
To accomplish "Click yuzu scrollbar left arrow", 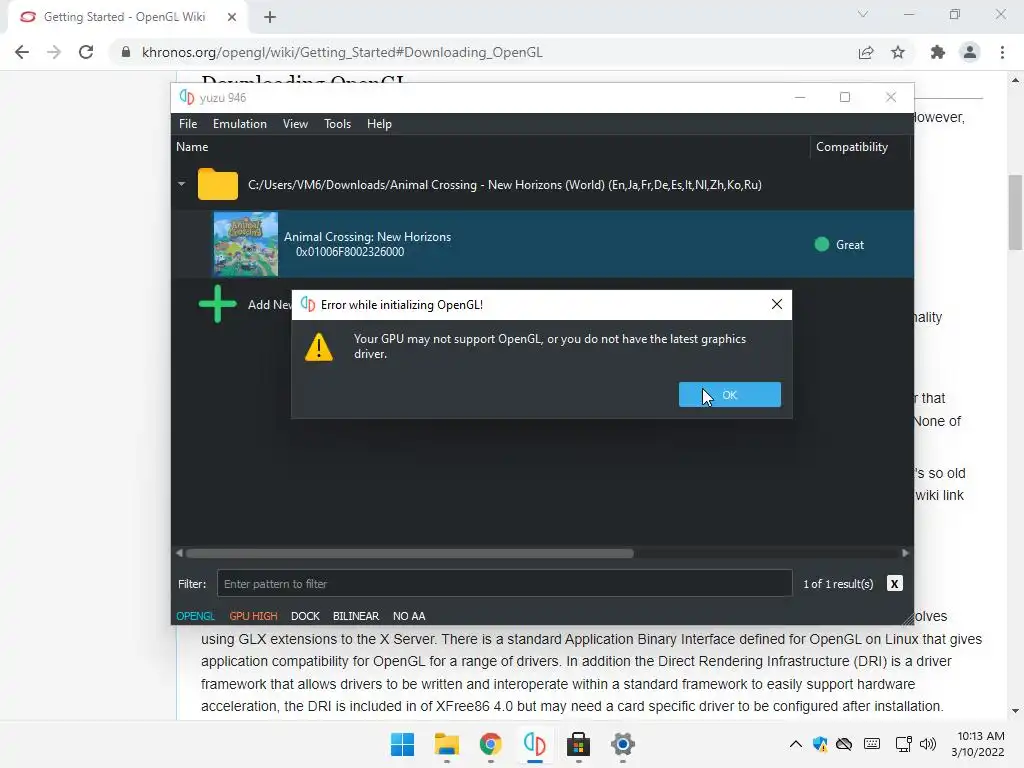I will 179,553.
